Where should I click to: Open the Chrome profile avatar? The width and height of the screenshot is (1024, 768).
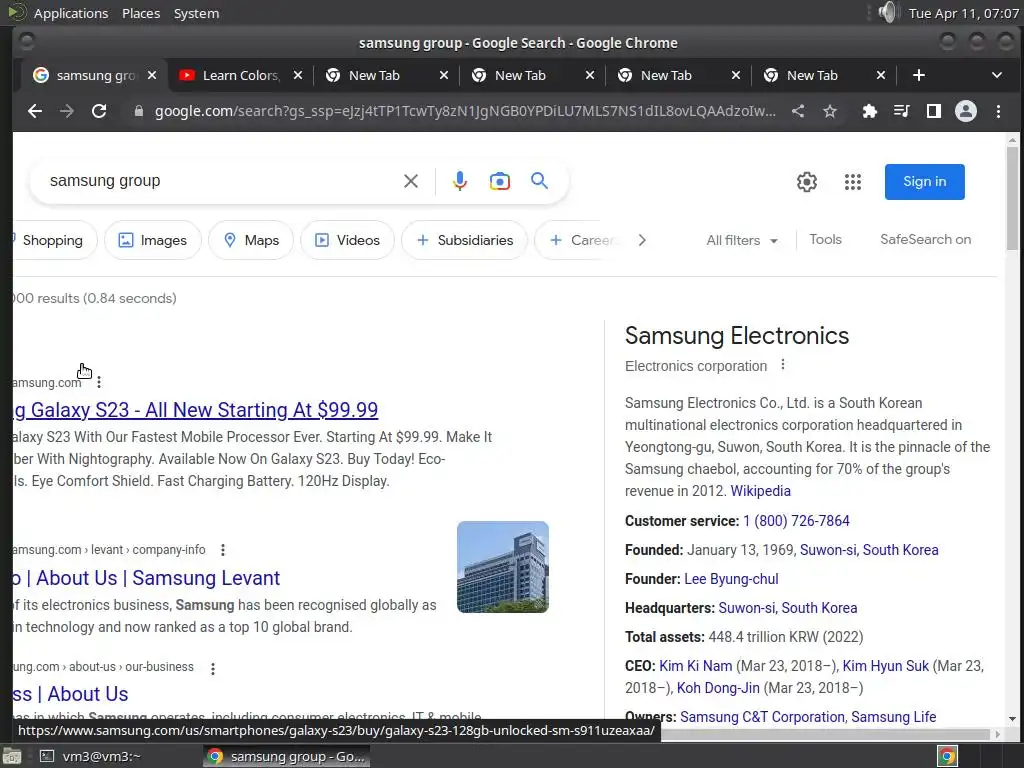coord(966,111)
